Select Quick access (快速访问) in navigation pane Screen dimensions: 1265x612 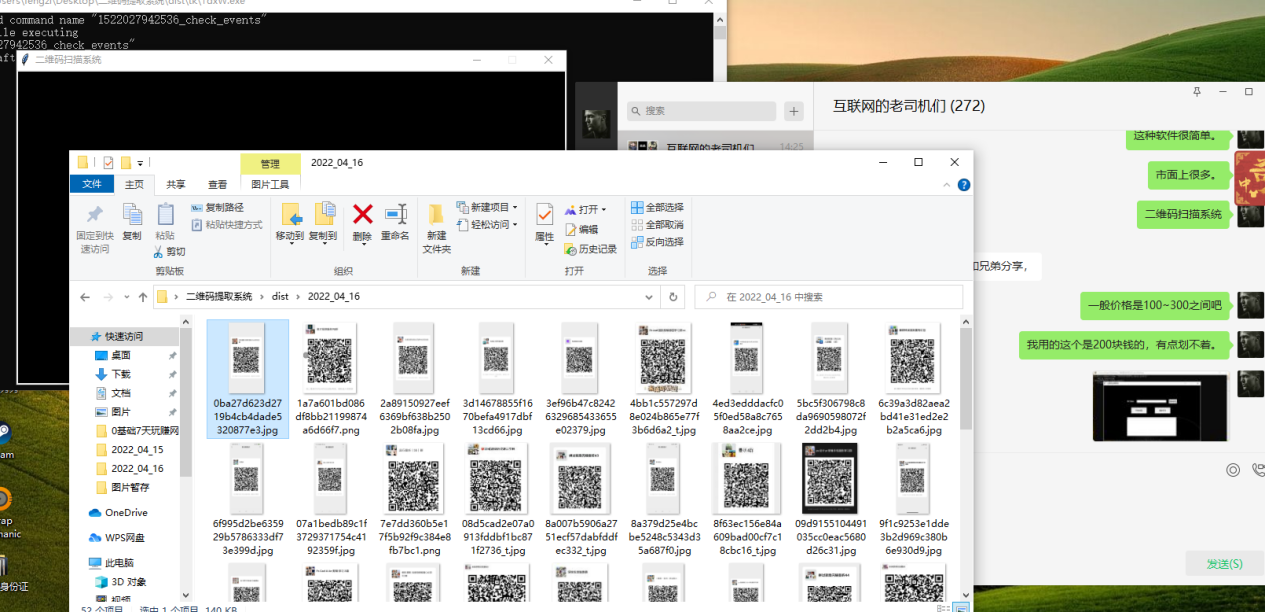[126, 336]
